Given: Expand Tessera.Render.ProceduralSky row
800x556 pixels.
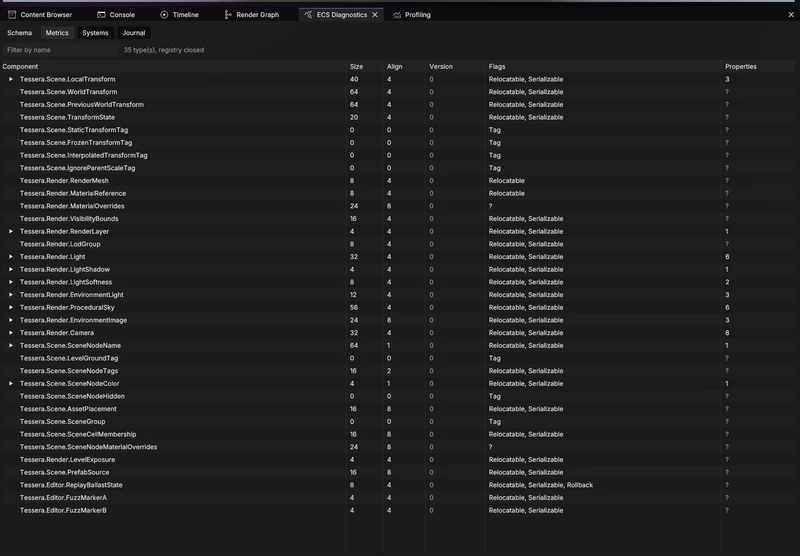Looking at the screenshot, I should point(11,308).
